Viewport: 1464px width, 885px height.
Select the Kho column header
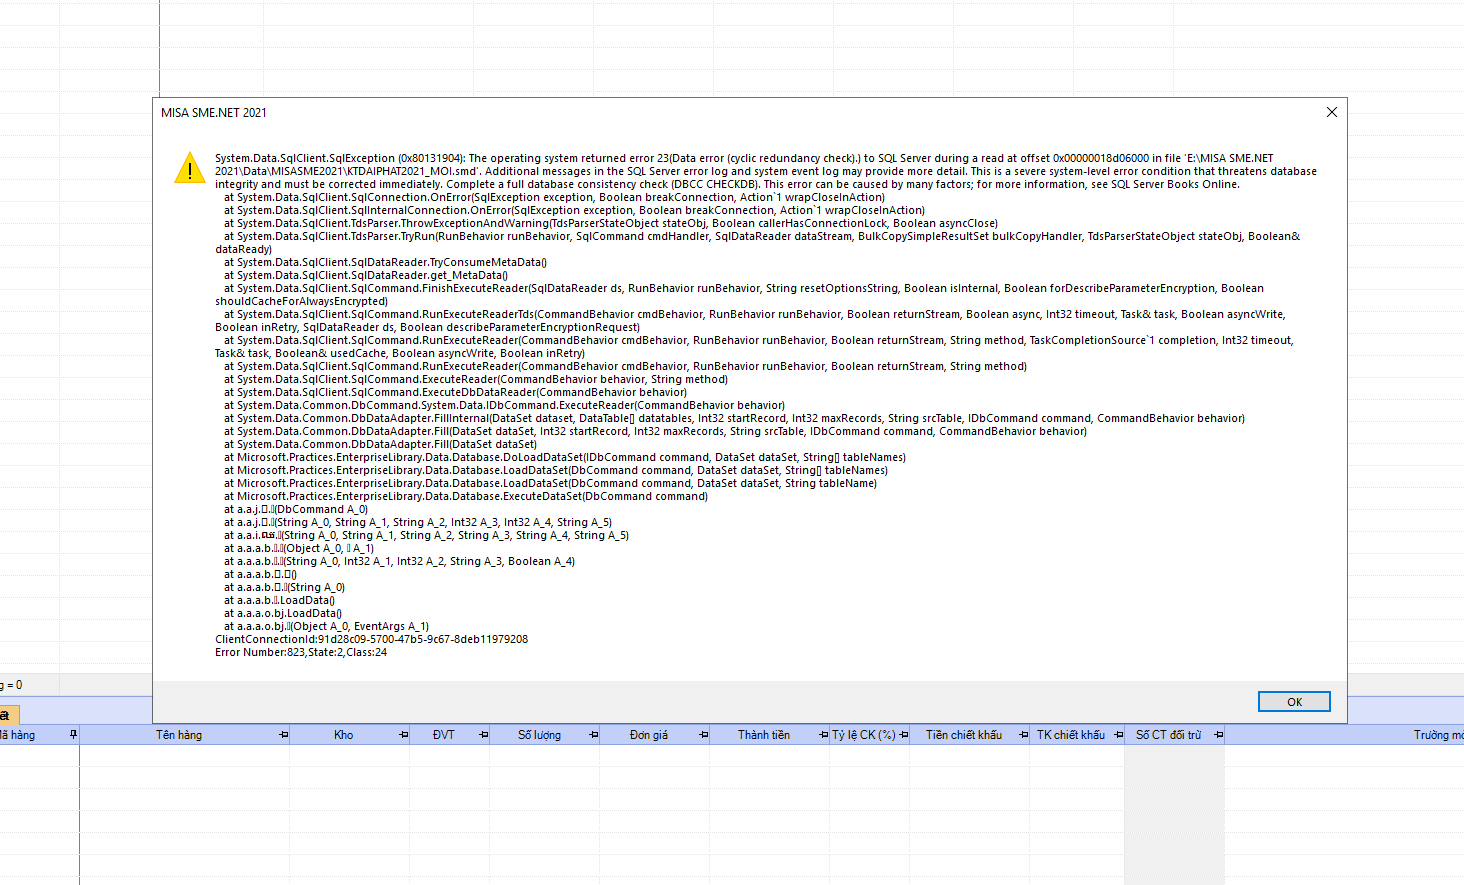(343, 735)
